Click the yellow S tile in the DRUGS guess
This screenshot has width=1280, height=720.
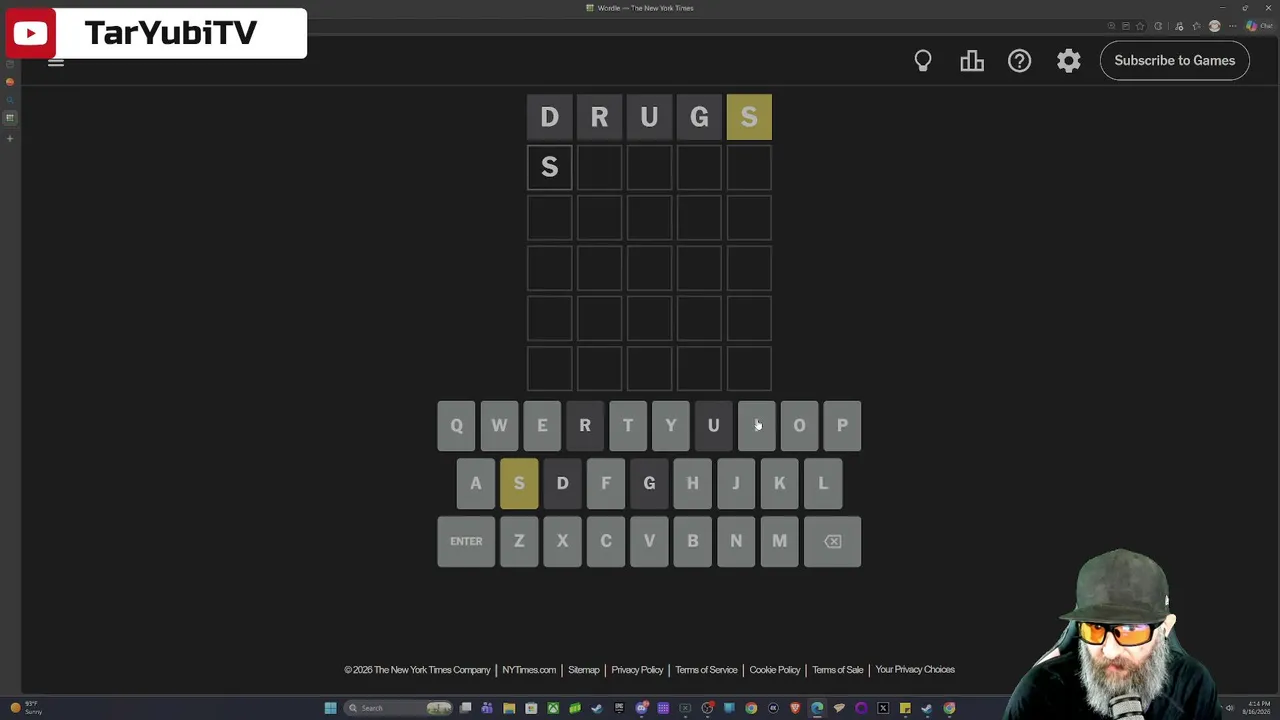tap(749, 117)
